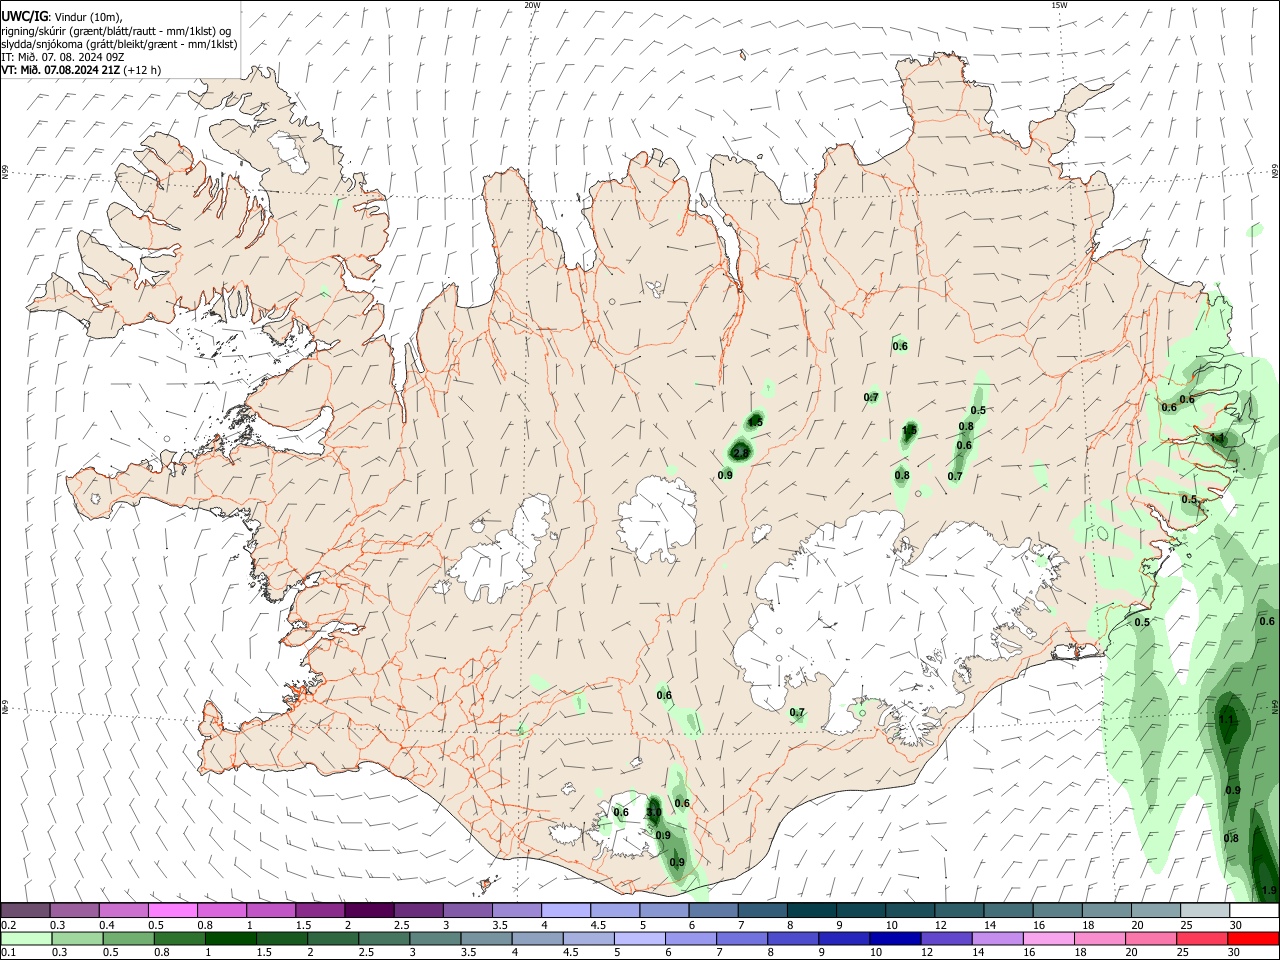Select the bright pink 0.5 swatch in snow legend
The height and width of the screenshot is (960, 1280).
tap(172, 910)
